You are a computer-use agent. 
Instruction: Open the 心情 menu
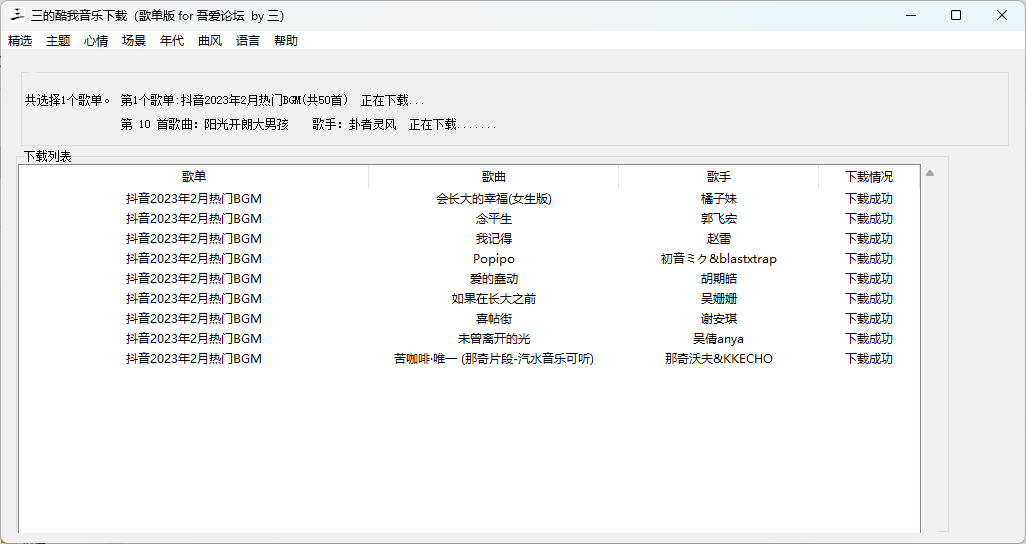(96, 41)
